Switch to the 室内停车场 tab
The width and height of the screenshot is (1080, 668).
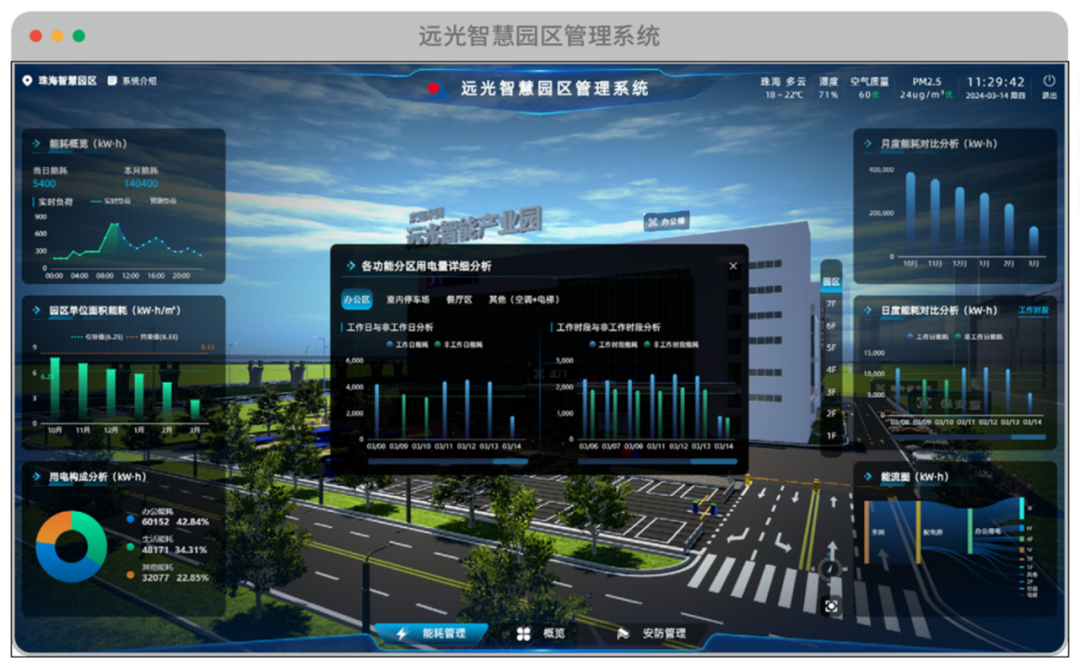tap(409, 301)
